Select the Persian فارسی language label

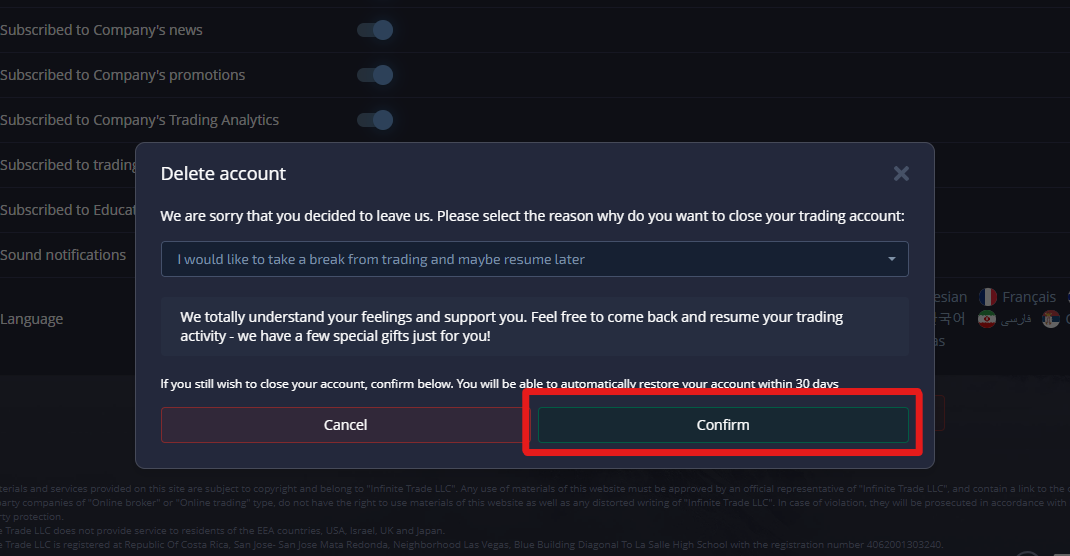pos(1015,319)
